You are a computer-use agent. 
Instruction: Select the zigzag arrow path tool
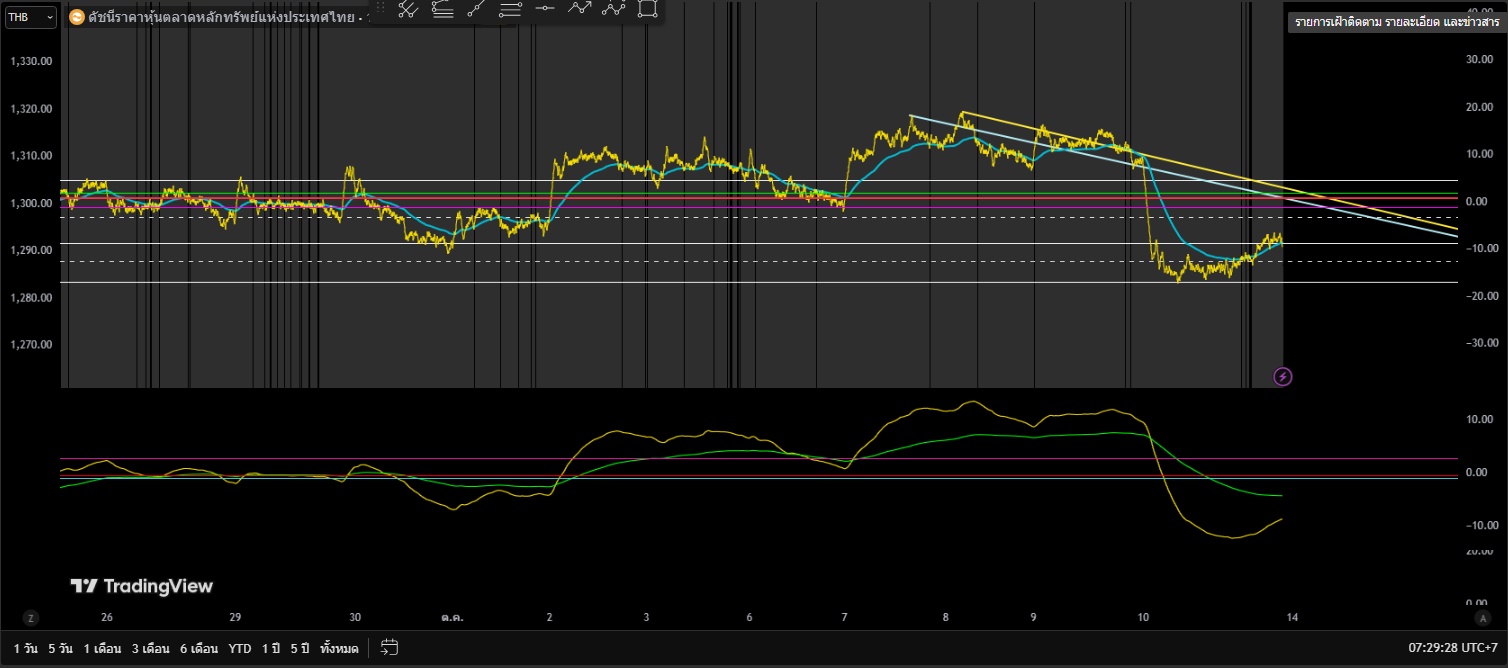(x=579, y=9)
